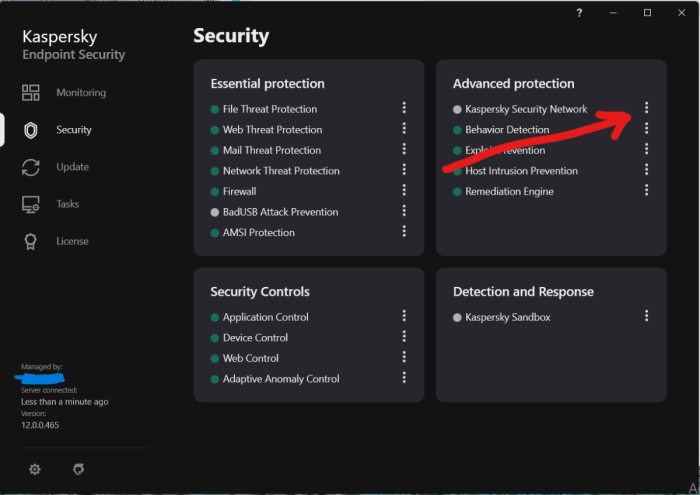This screenshot has width=700, height=495.
Task: Click the Security shield icon
Action: 31,130
